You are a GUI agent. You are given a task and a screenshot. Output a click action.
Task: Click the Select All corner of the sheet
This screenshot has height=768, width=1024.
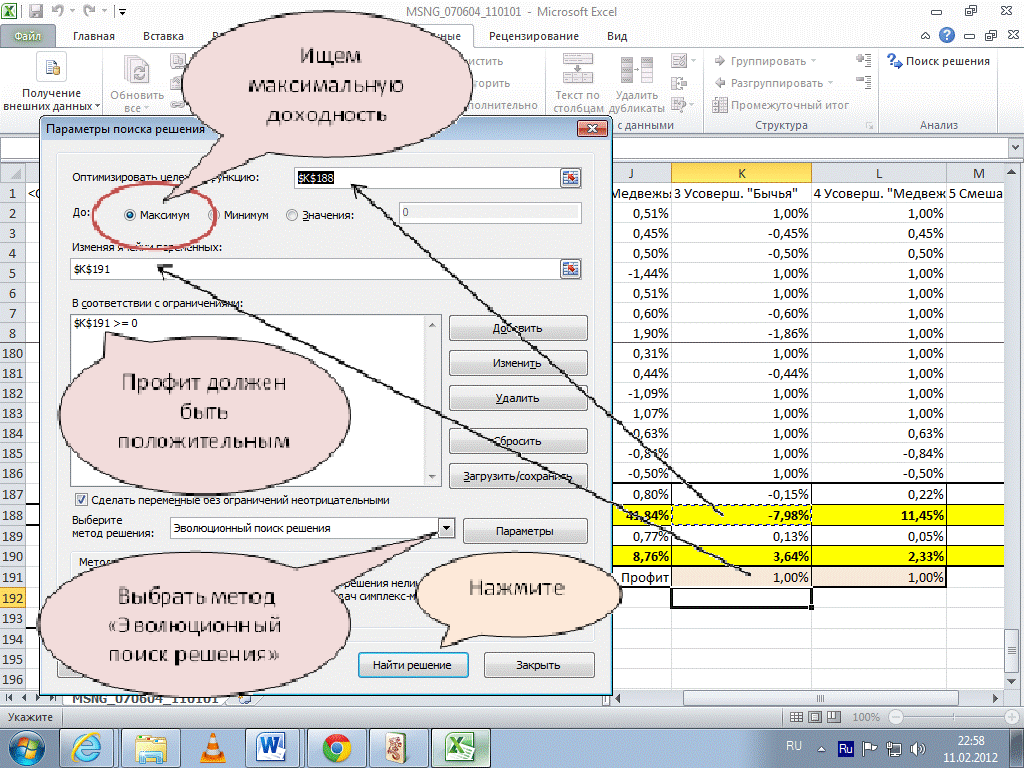point(12,173)
